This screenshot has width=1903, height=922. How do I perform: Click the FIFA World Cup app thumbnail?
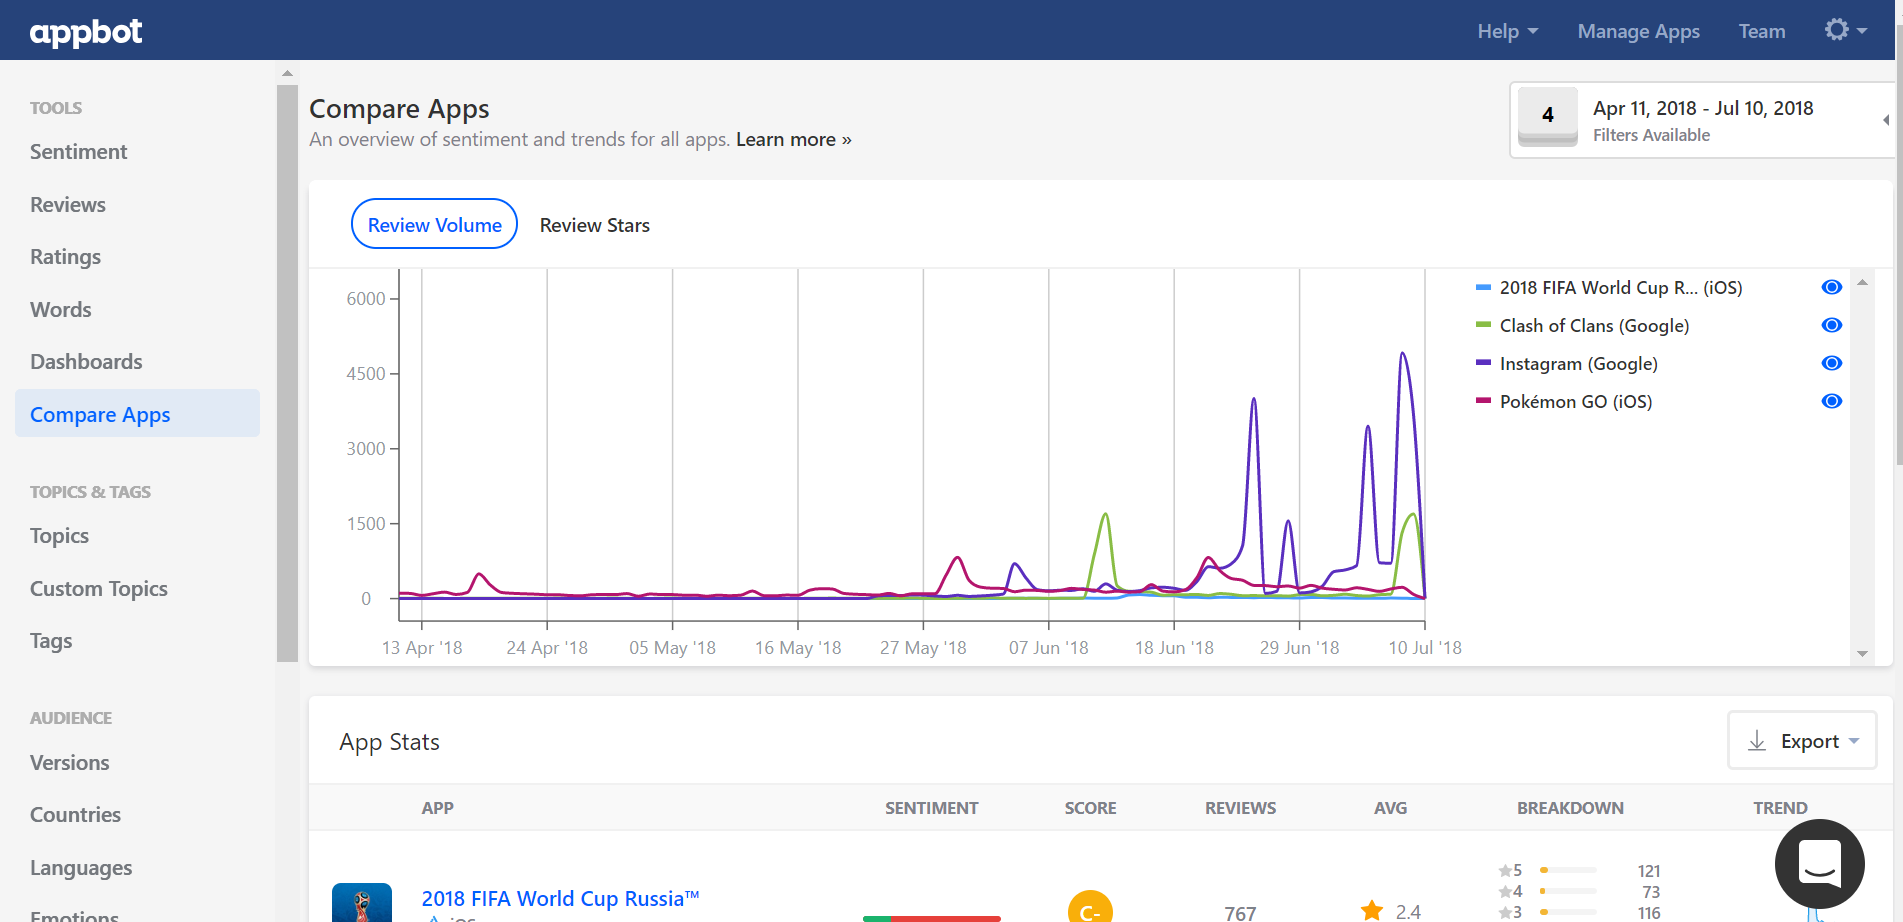click(x=362, y=902)
